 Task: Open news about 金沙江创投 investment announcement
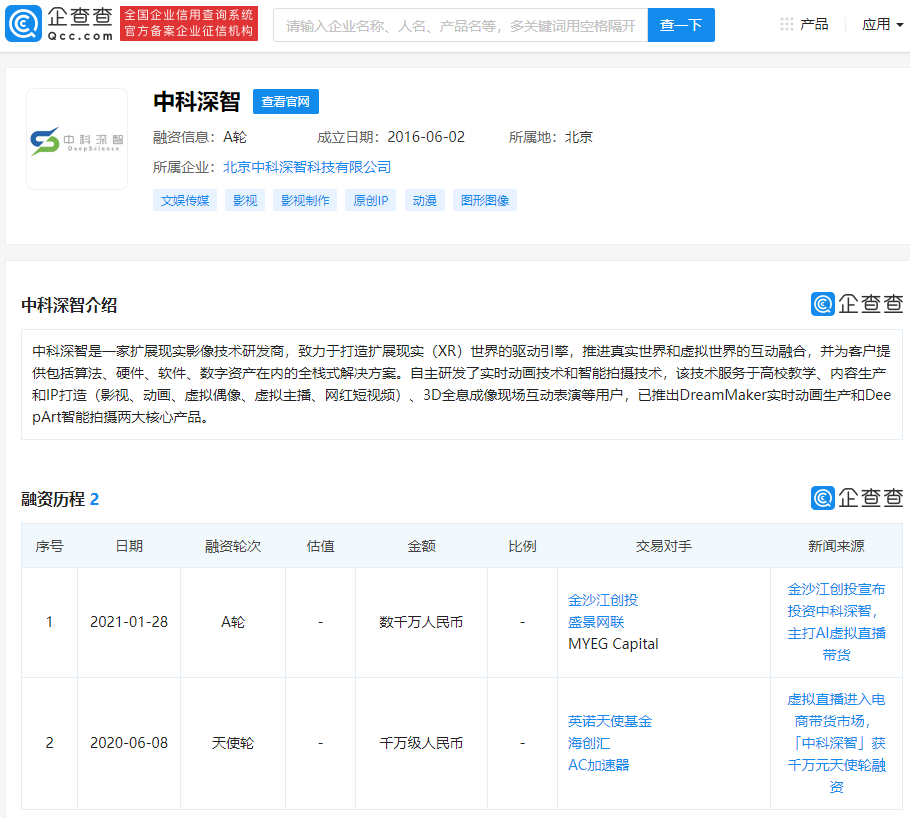pyautogui.click(x=836, y=622)
